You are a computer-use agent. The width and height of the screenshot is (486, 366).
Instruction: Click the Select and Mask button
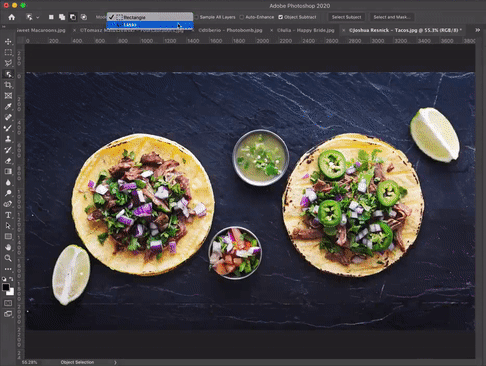(392, 17)
